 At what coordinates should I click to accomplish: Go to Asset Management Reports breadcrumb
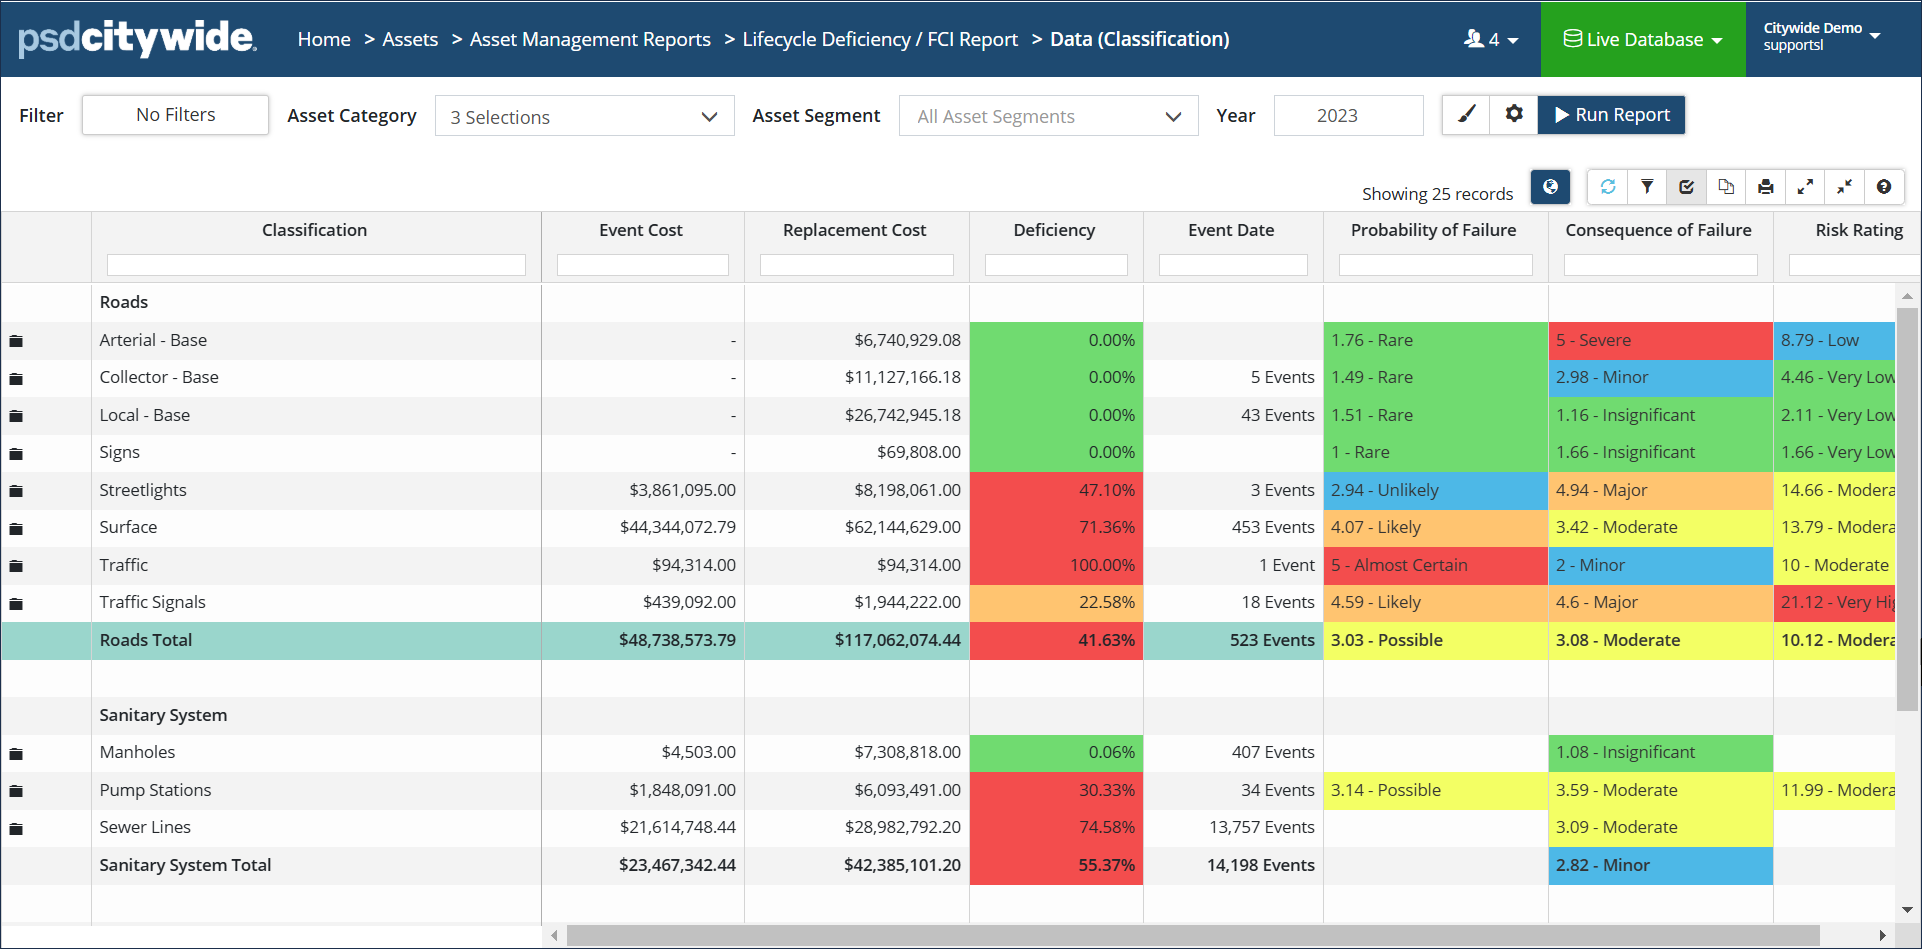(590, 40)
